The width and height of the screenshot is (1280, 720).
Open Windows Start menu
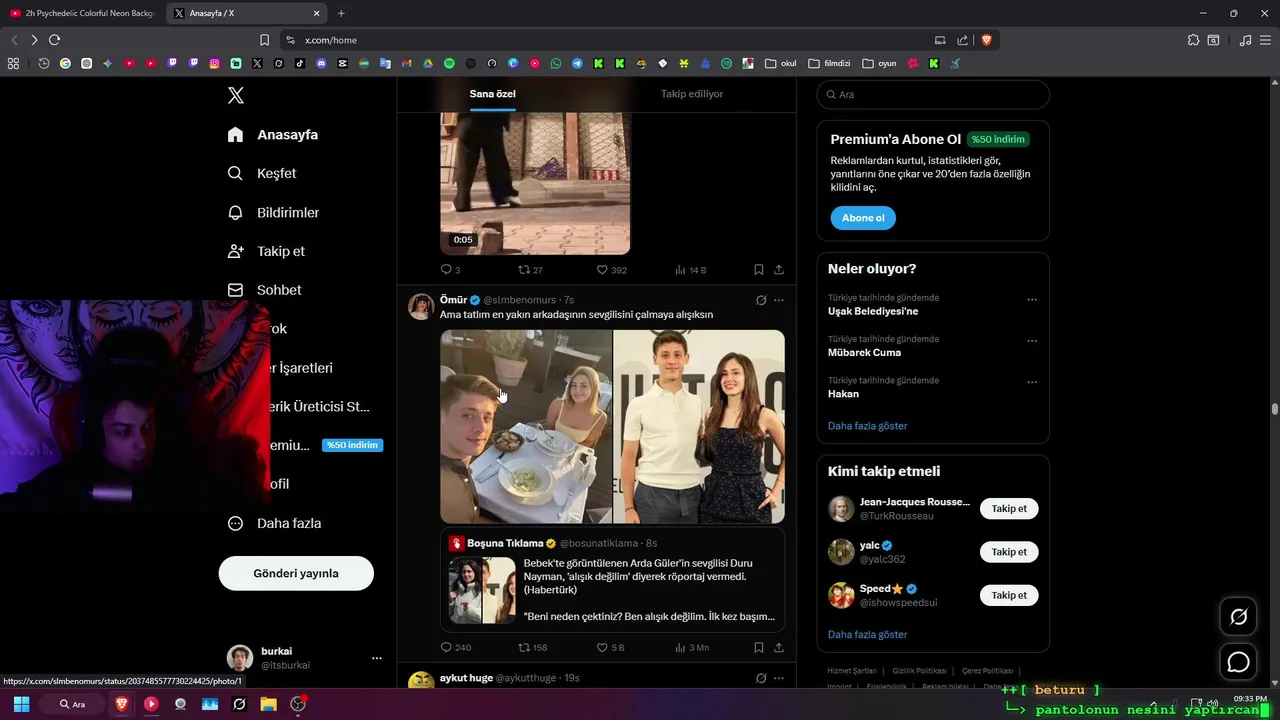pos(21,704)
